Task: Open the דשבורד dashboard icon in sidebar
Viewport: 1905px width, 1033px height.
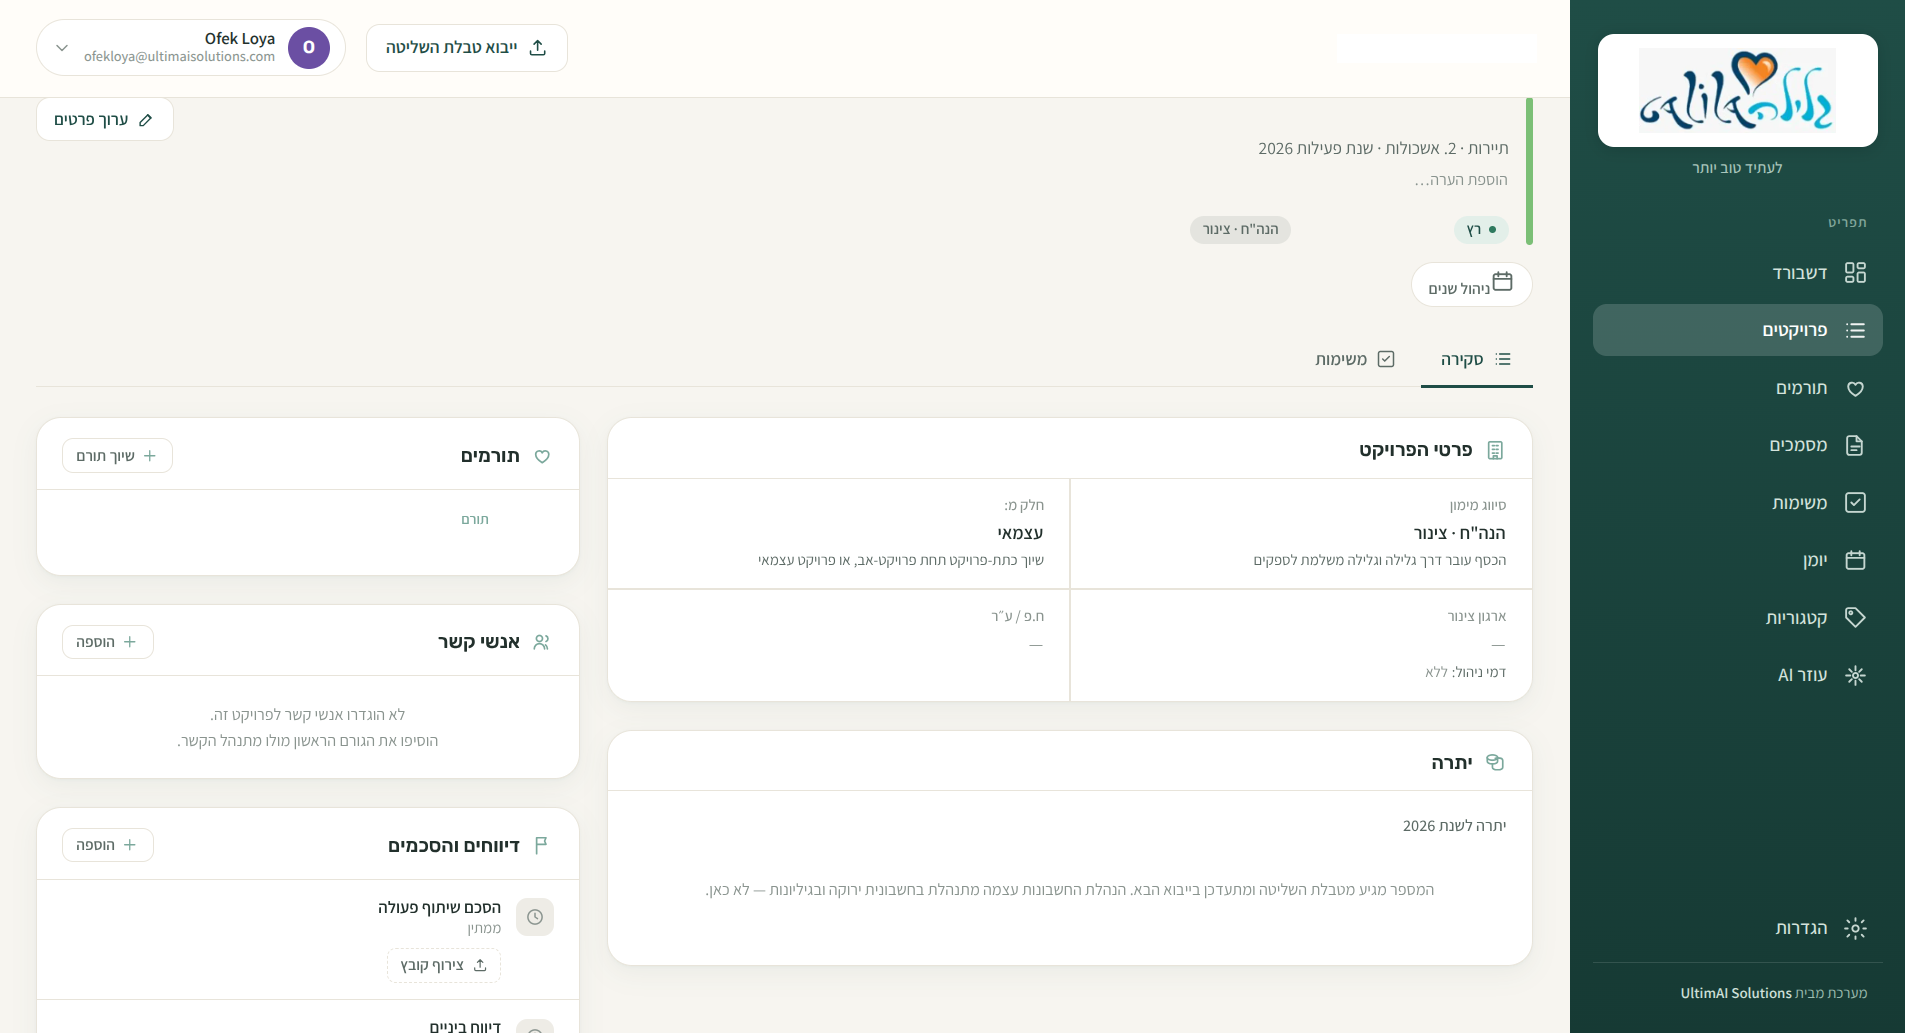Action: coord(1855,273)
